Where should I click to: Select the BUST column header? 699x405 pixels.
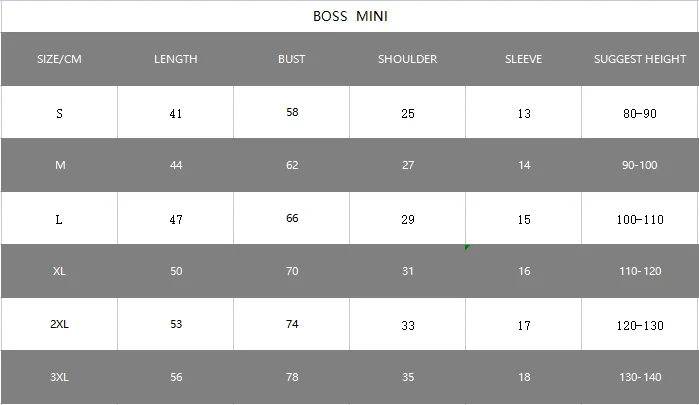click(x=292, y=59)
